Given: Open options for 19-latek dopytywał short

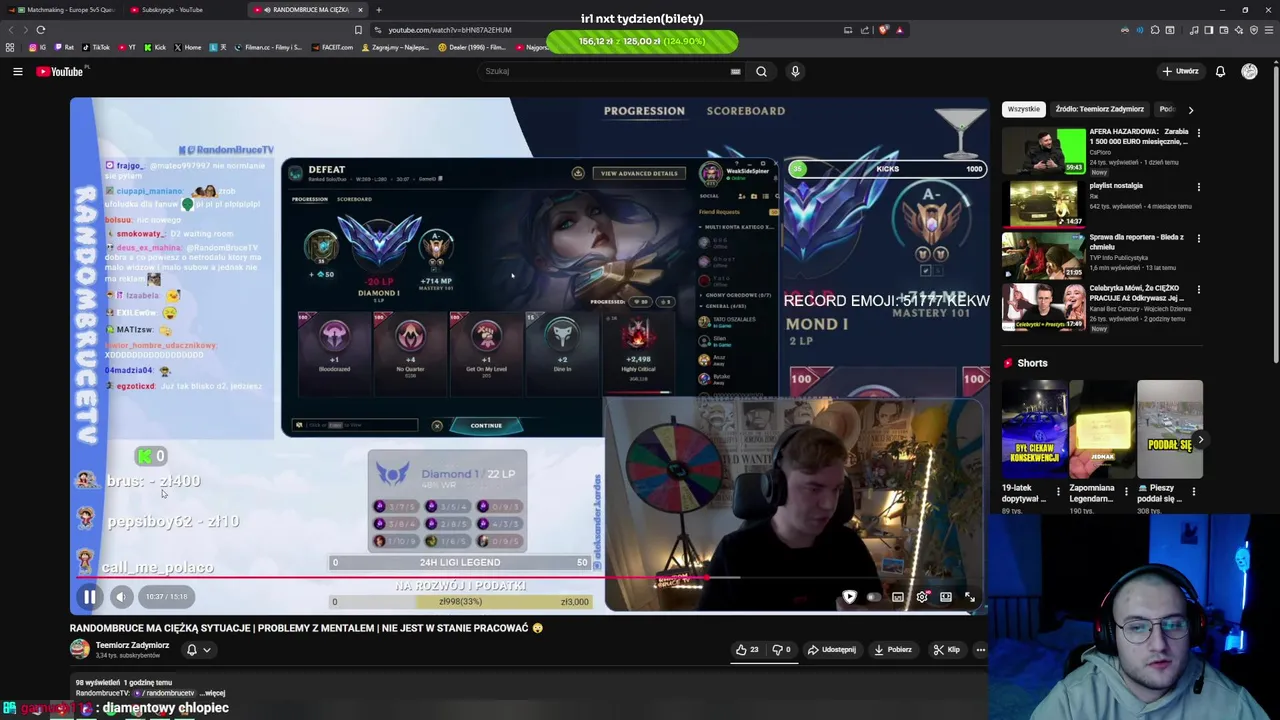Looking at the screenshot, I should point(1058,491).
